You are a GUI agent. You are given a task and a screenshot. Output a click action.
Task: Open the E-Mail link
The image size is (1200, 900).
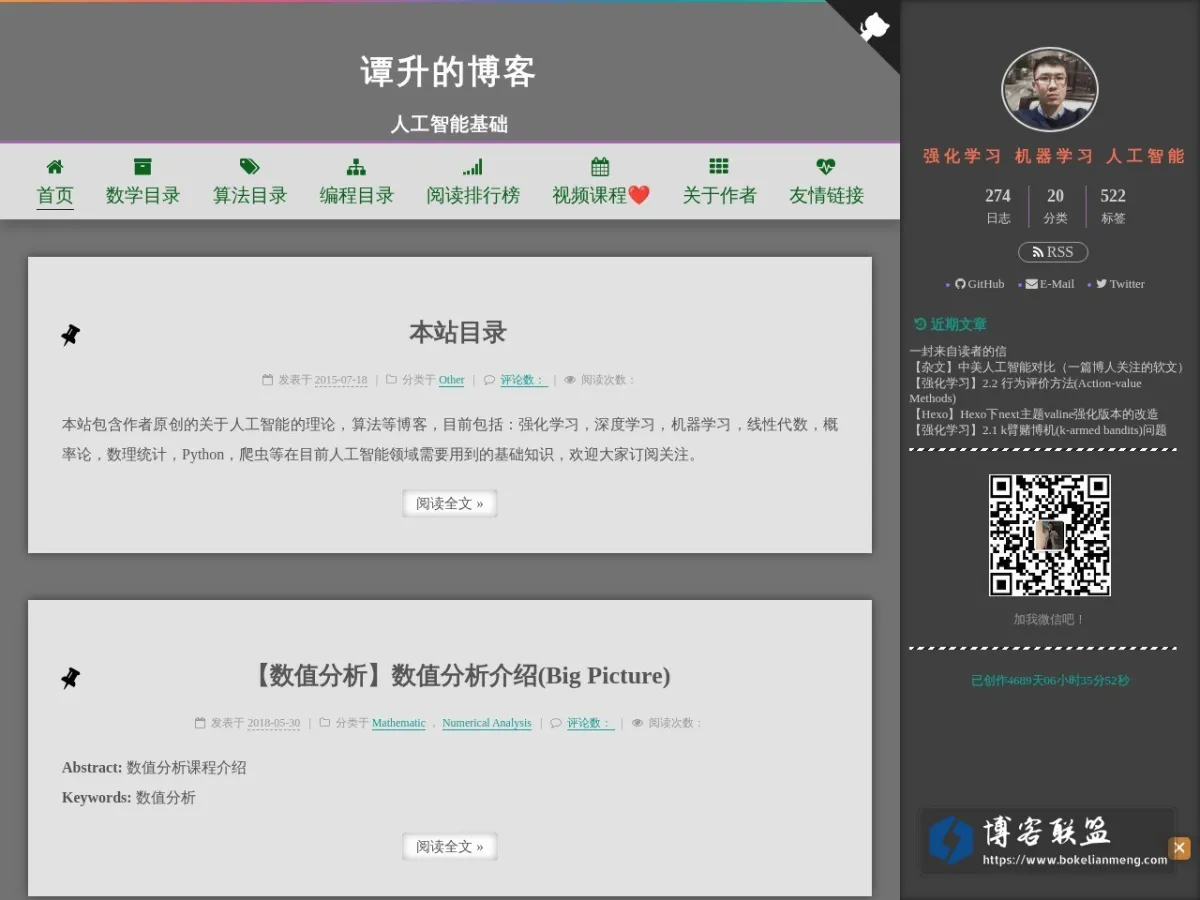(x=1050, y=284)
